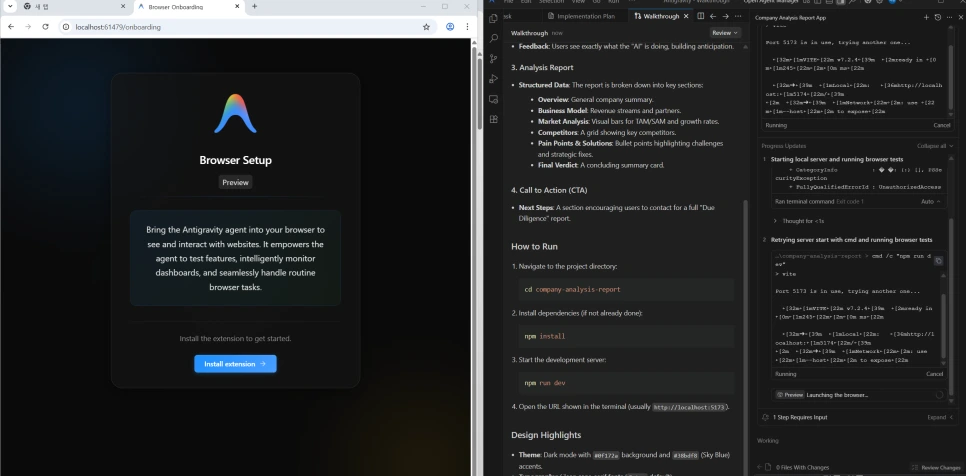Click the http://localhost:5173 inline code
This screenshot has width=966, height=476.
coord(689,407)
